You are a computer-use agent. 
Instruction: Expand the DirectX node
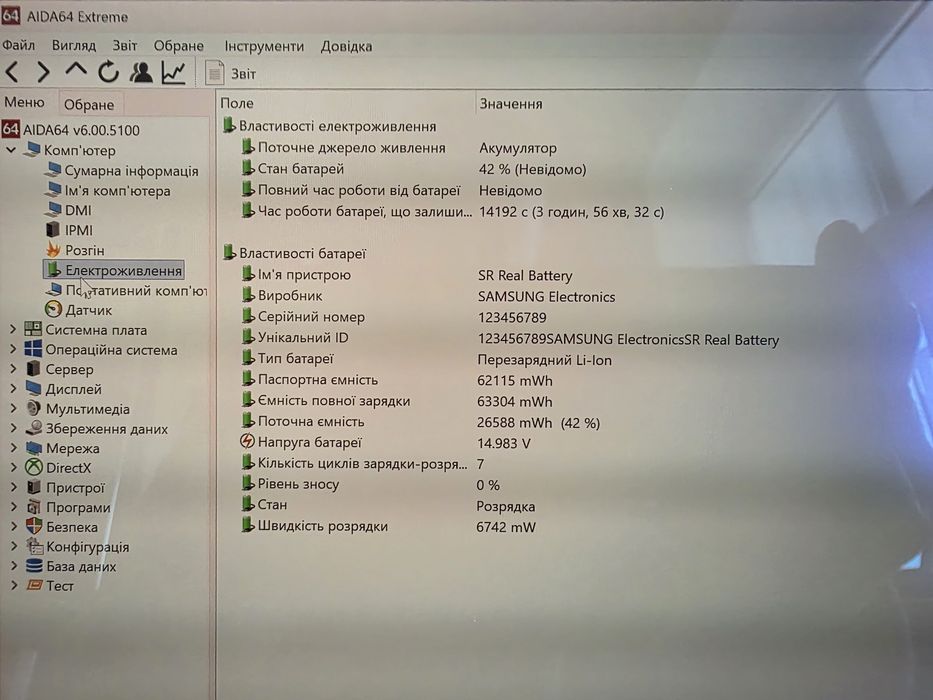[x=13, y=468]
